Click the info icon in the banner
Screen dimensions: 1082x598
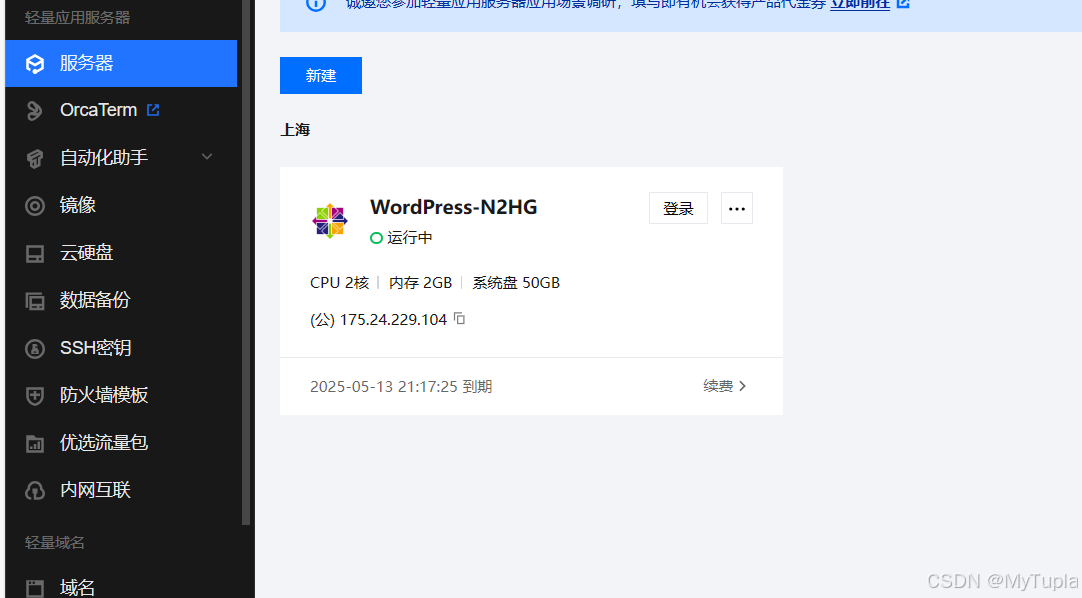point(316,4)
